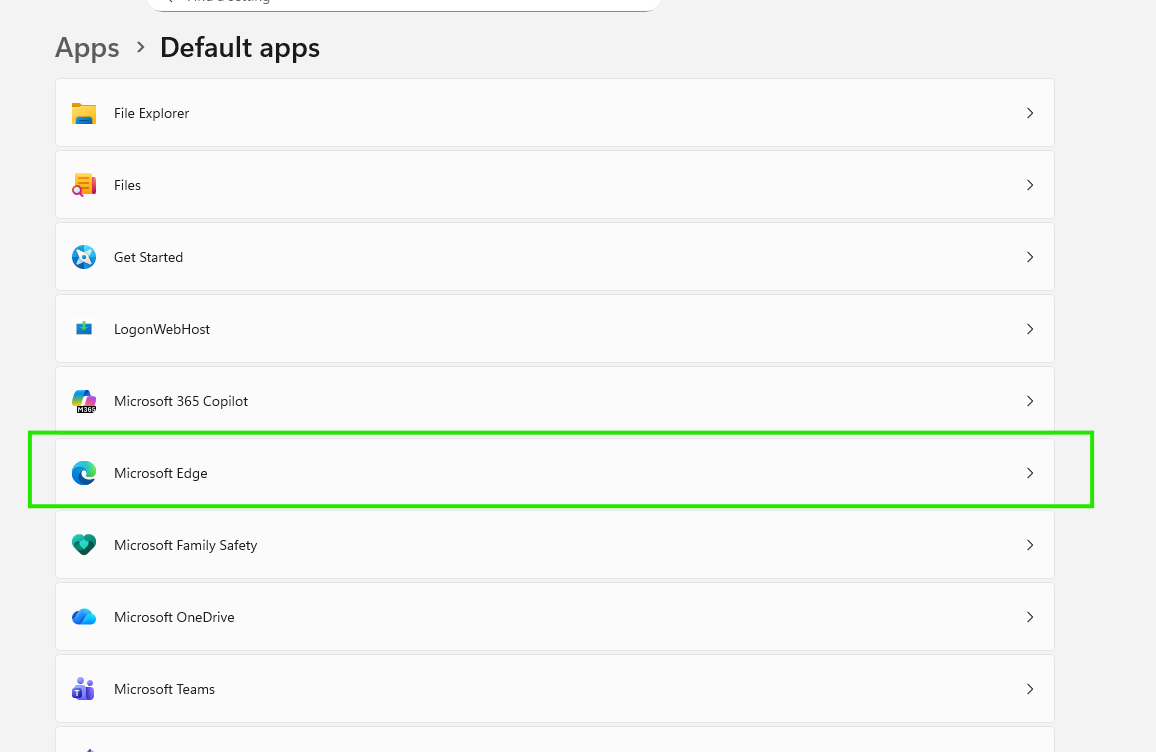Open Microsoft Edge chevron arrow
1156x752 pixels.
point(1030,473)
